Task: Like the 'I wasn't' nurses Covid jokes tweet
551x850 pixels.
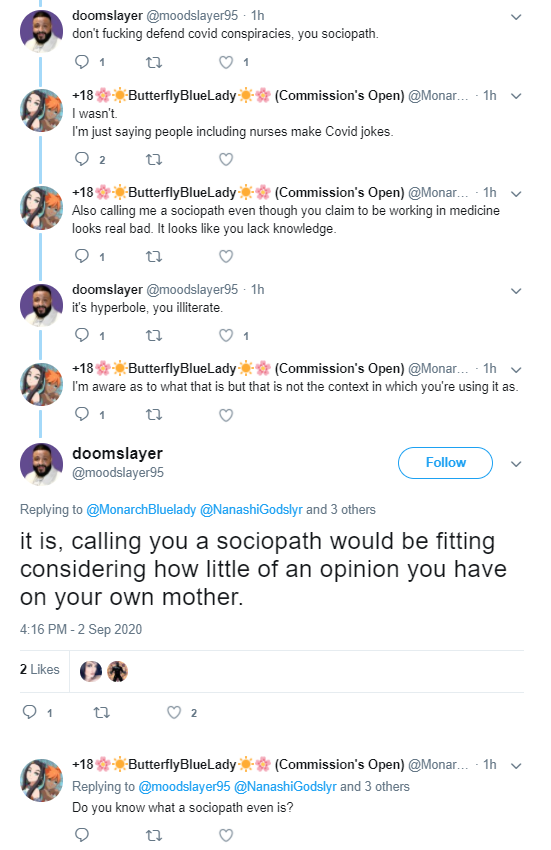Action: [226, 159]
